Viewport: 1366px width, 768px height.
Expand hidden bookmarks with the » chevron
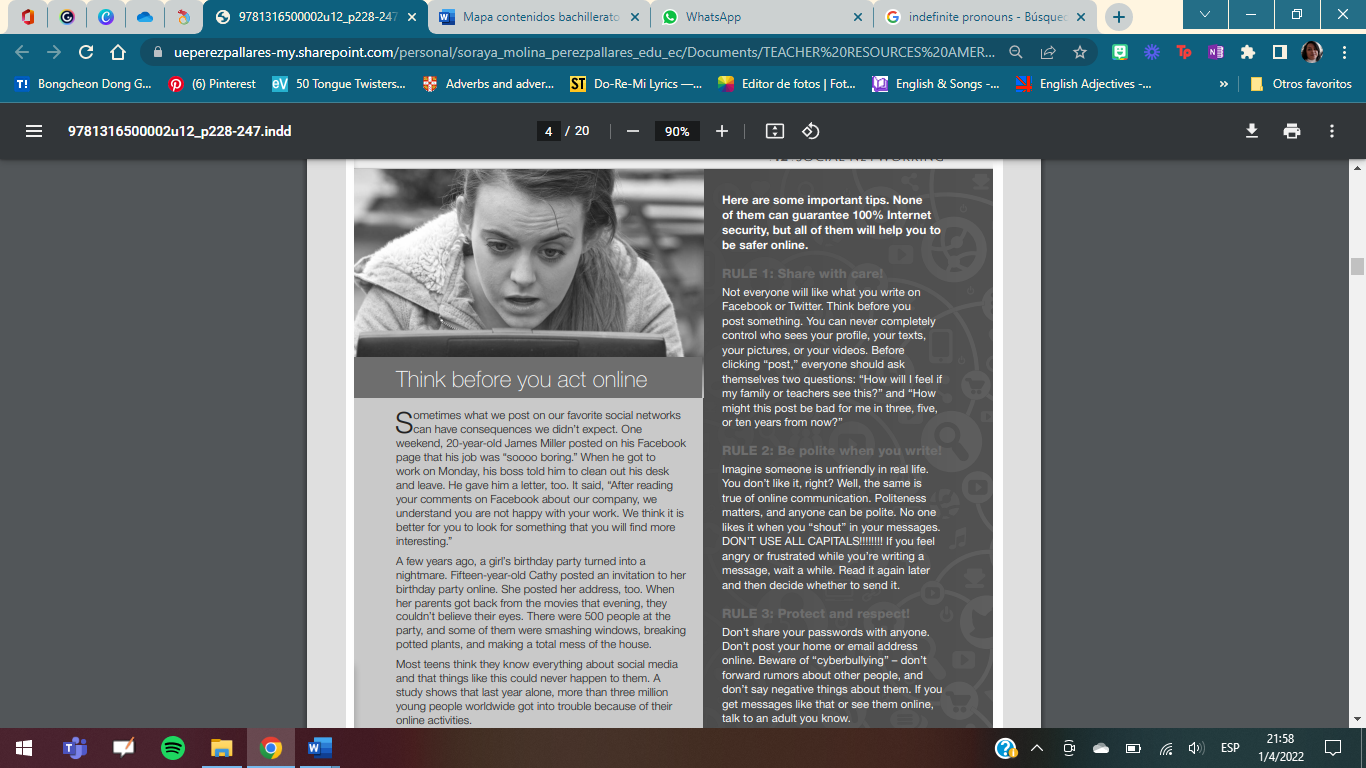click(1222, 84)
